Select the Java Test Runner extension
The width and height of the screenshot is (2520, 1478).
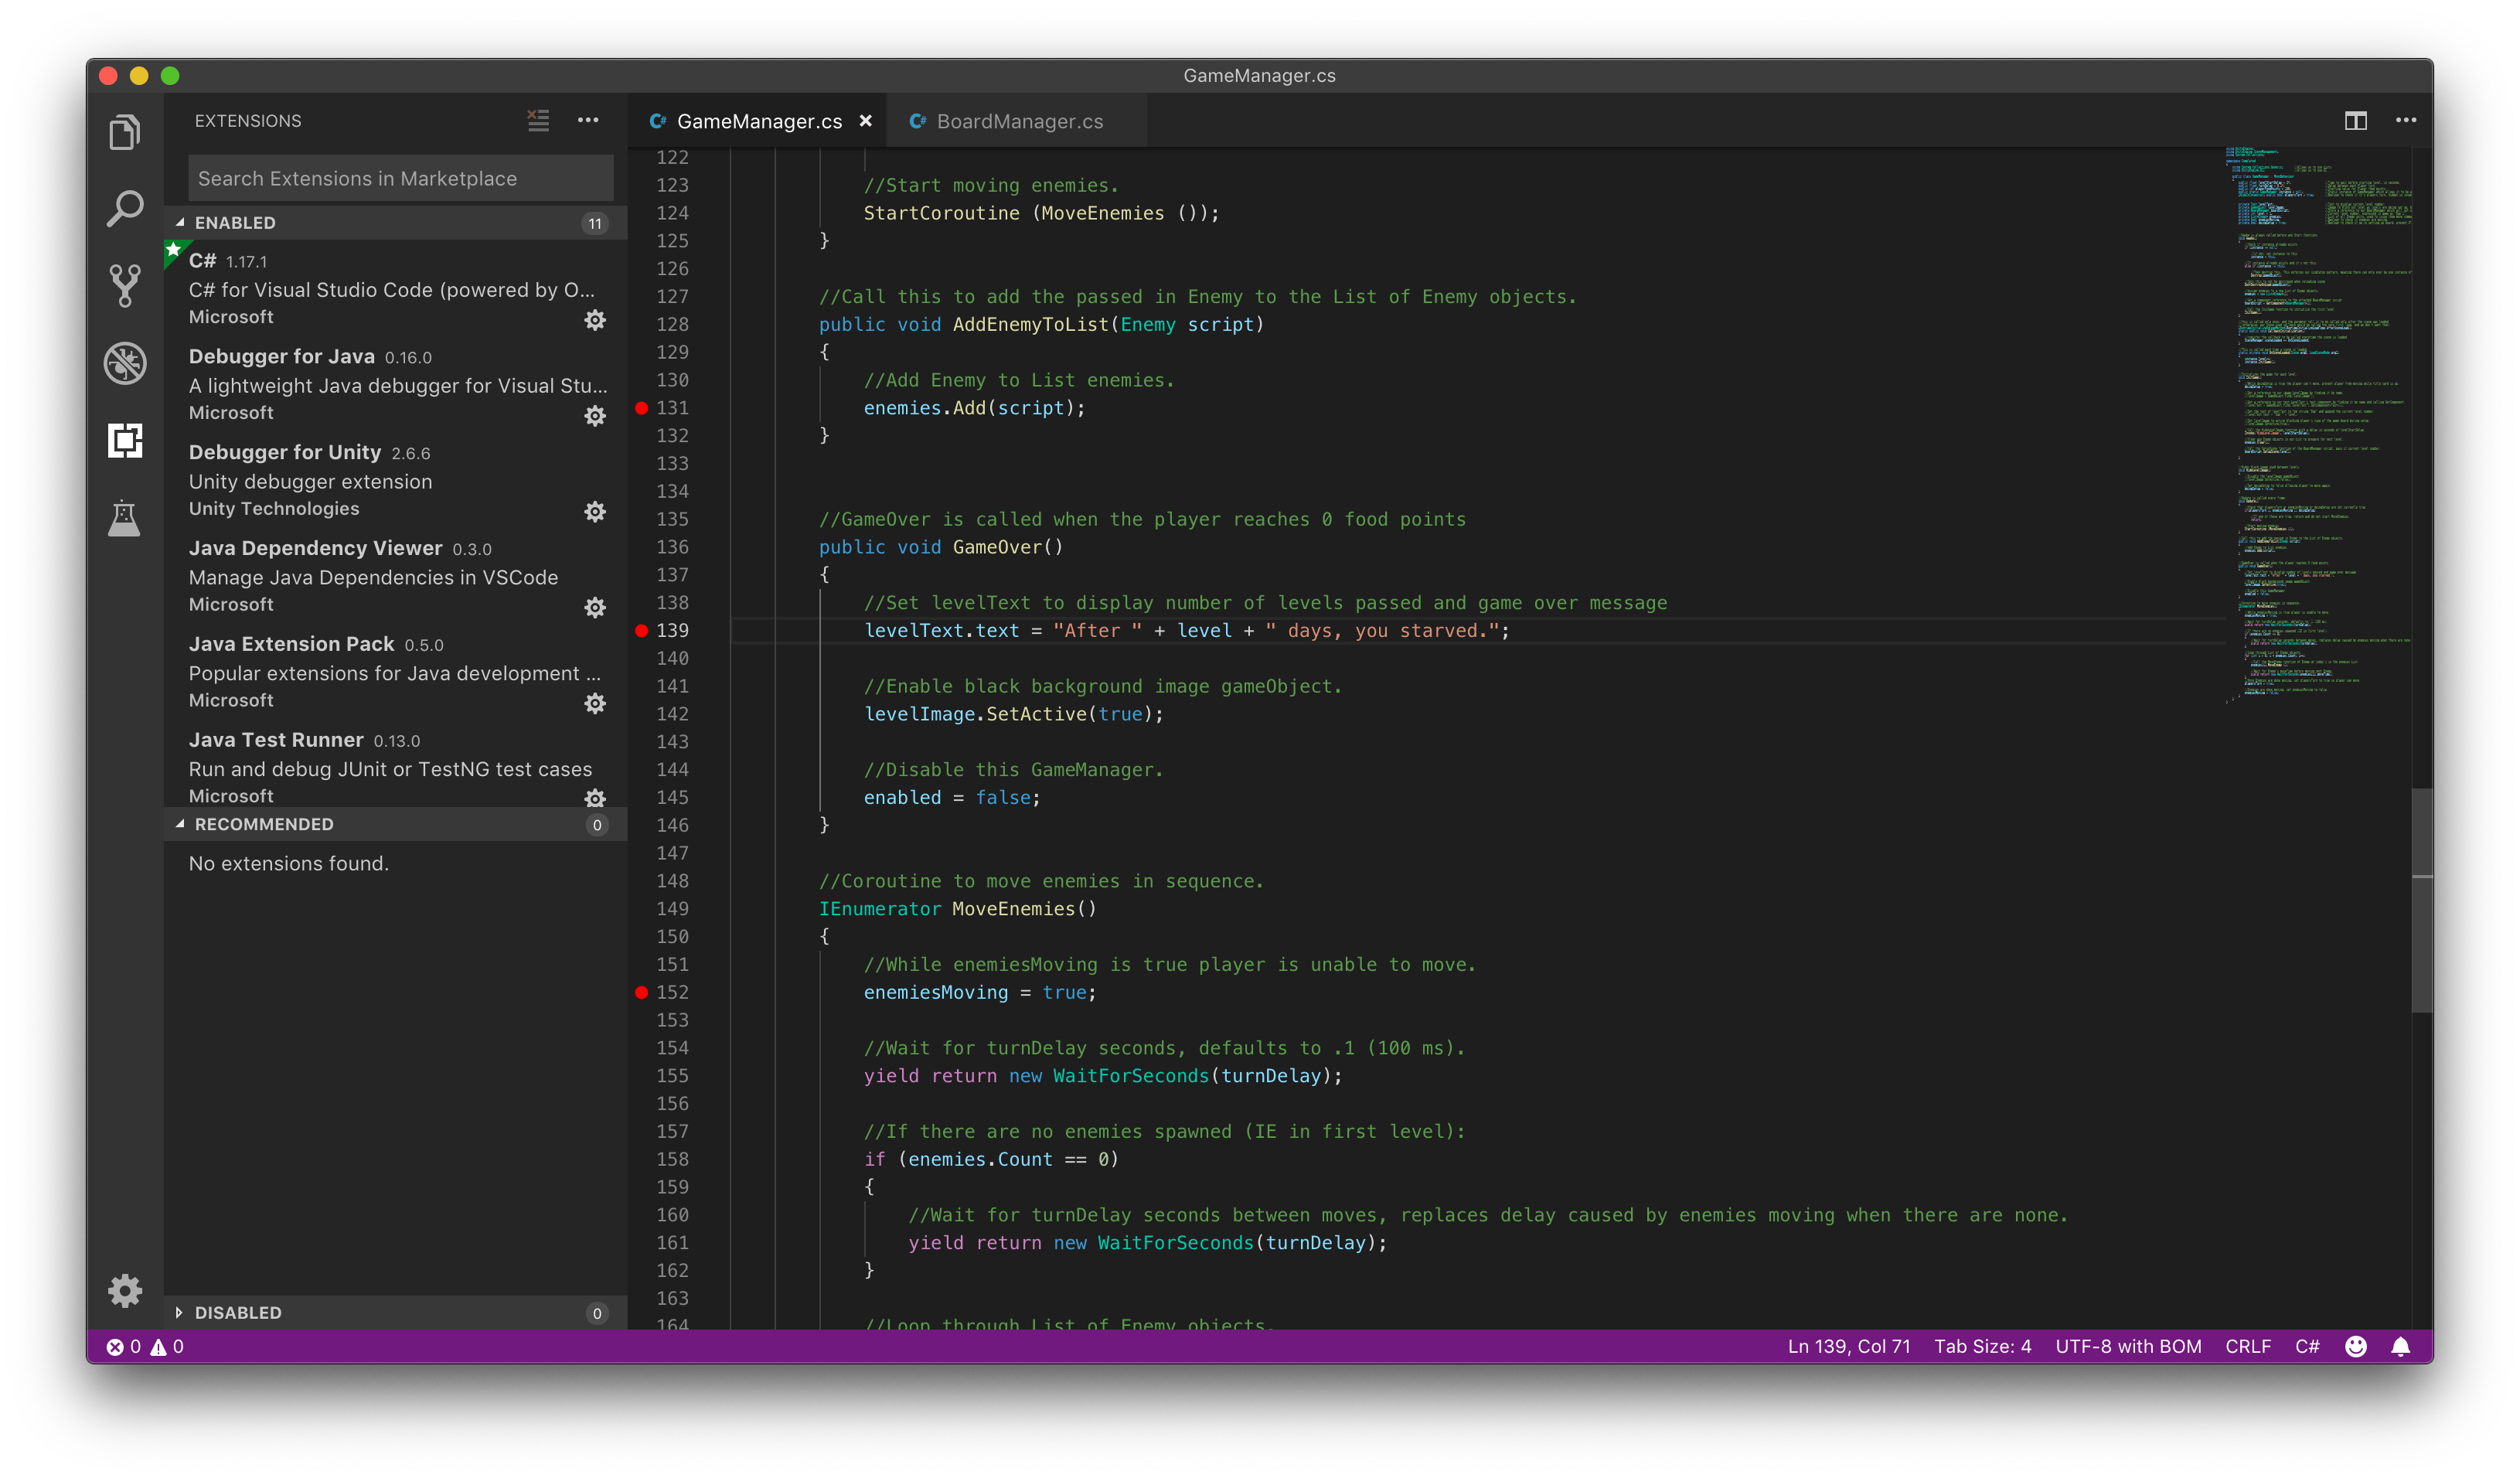(x=395, y=764)
